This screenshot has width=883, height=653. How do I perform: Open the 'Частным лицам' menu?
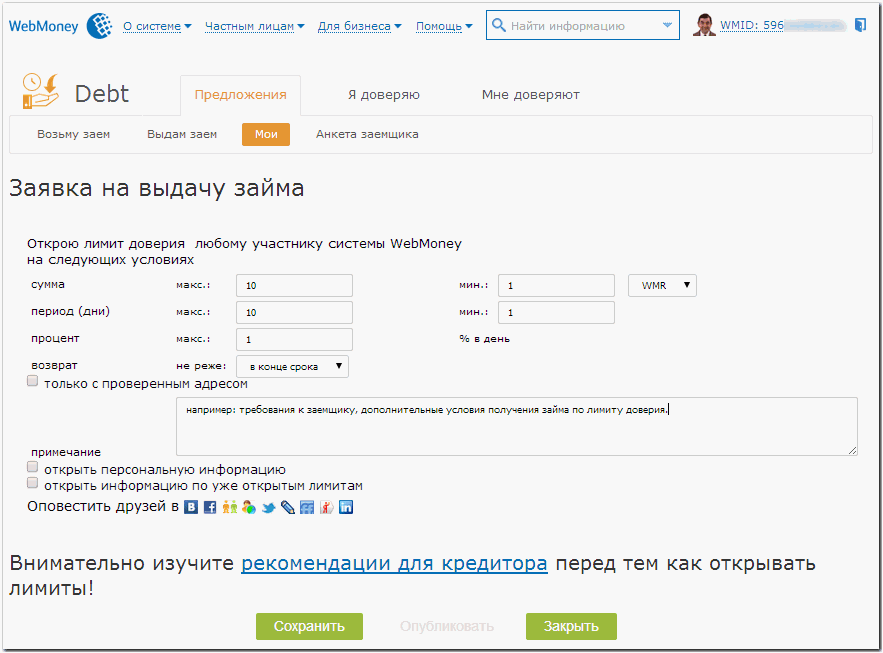click(x=254, y=26)
